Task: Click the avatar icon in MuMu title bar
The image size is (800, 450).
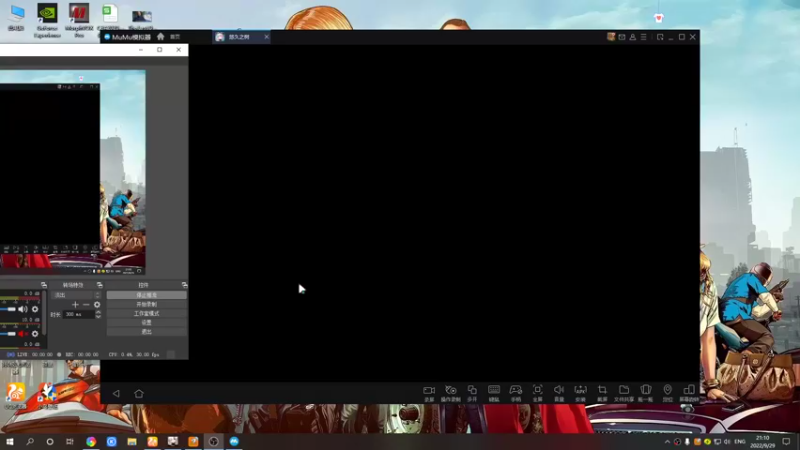Action: pyautogui.click(x=611, y=37)
